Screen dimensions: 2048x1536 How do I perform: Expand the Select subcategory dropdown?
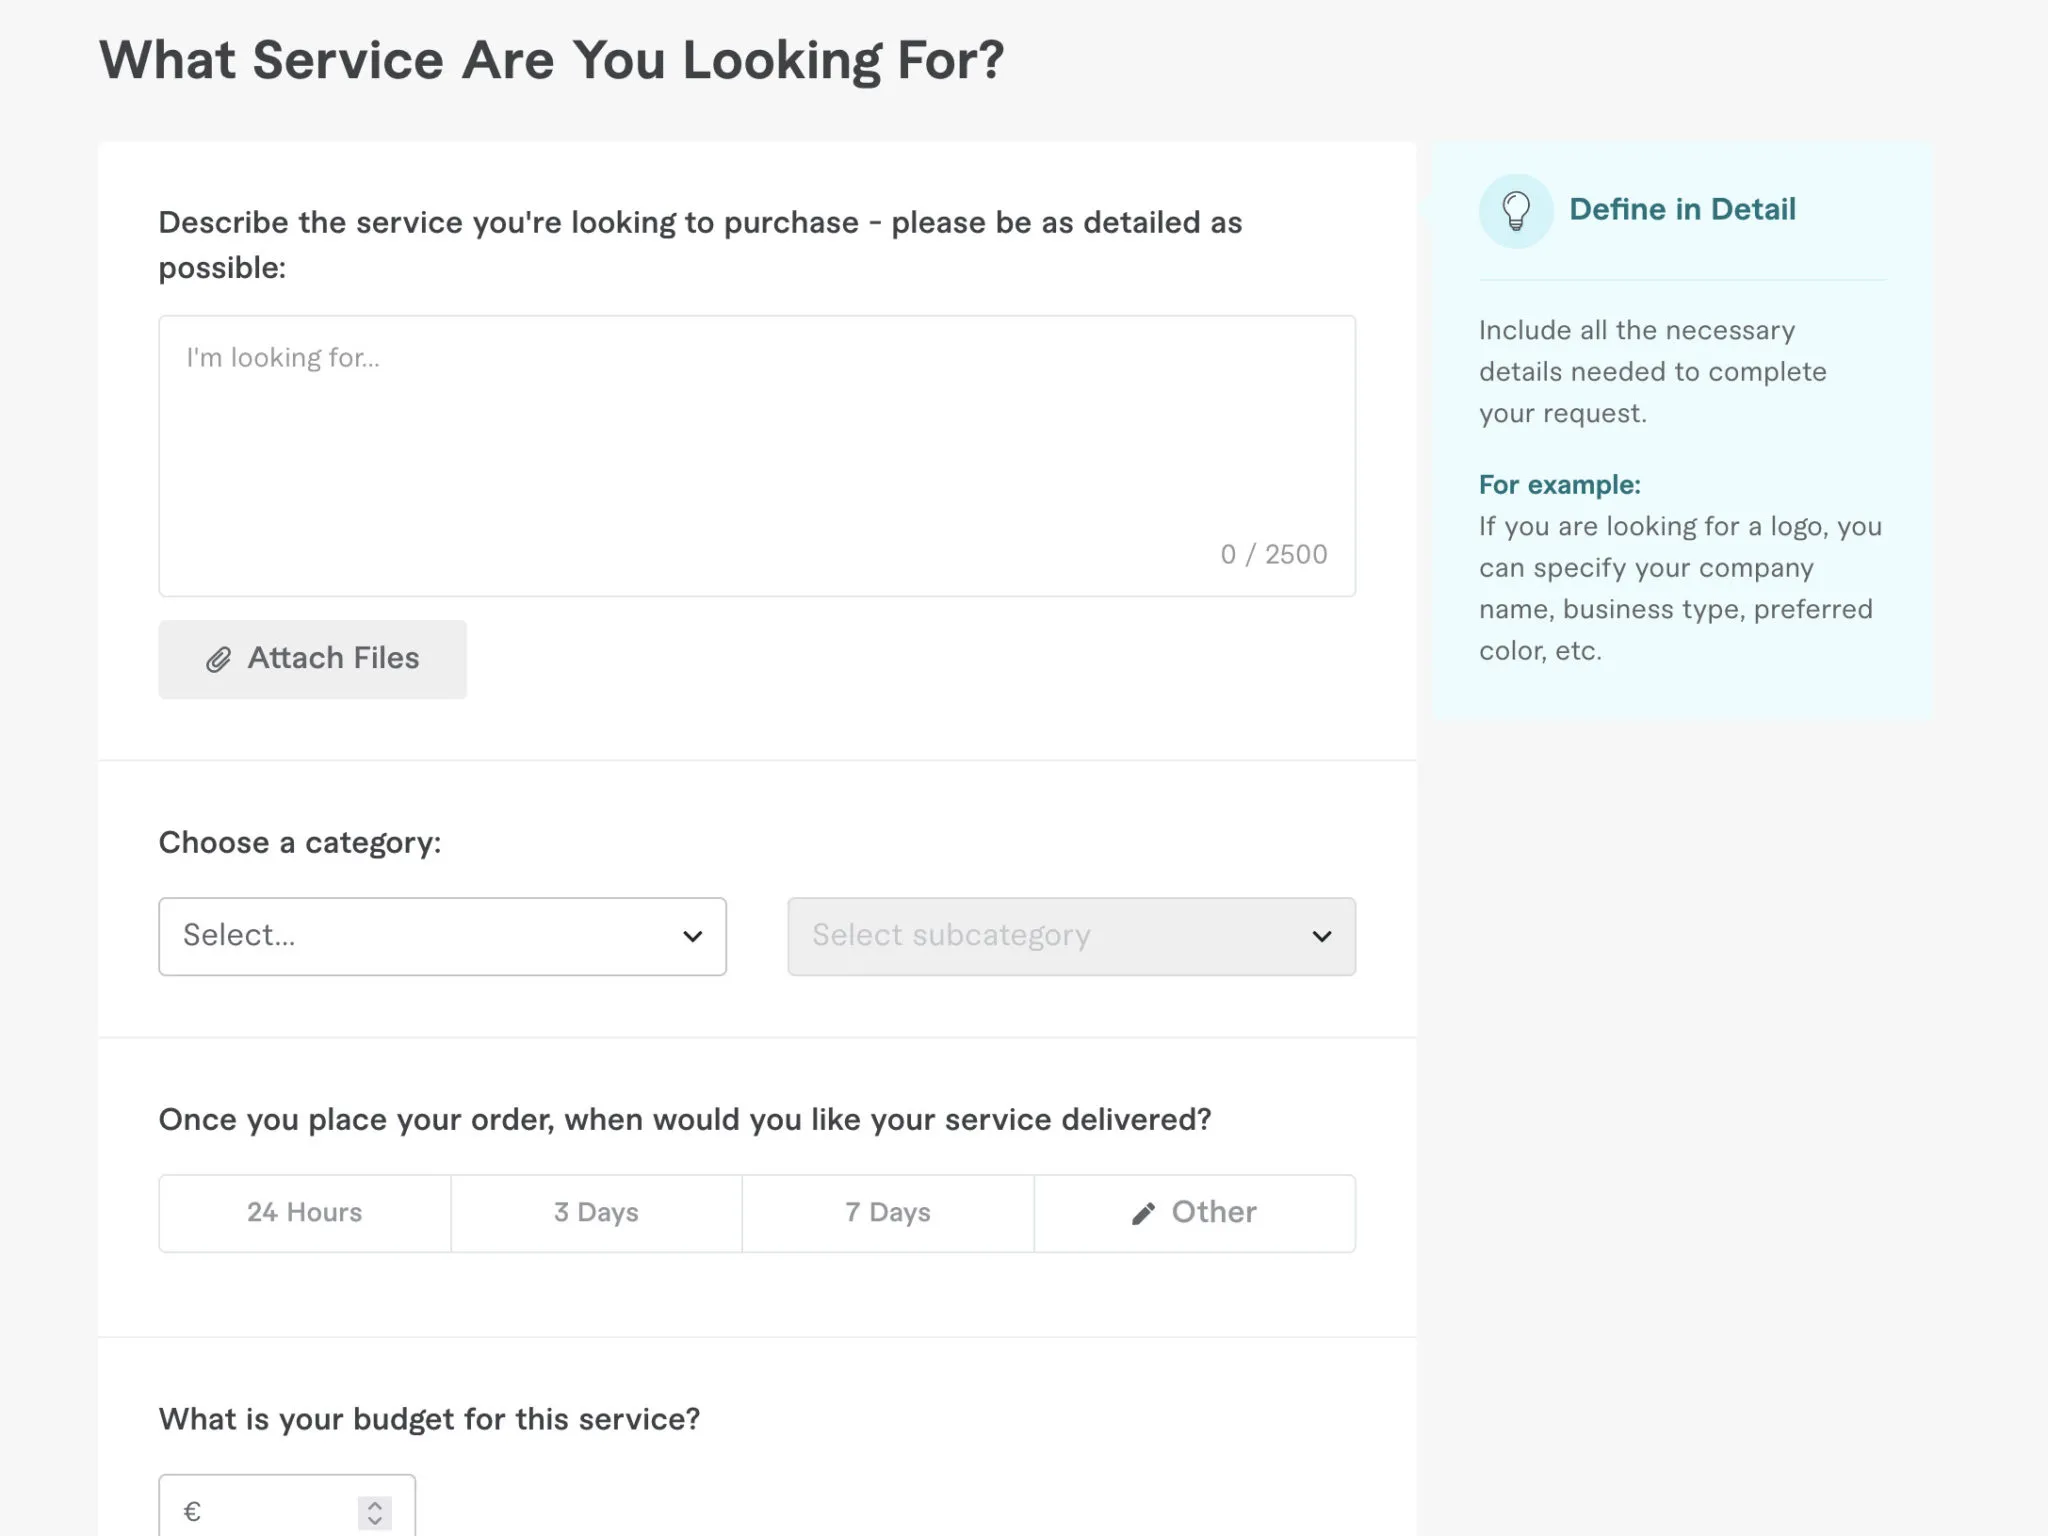tap(1071, 936)
